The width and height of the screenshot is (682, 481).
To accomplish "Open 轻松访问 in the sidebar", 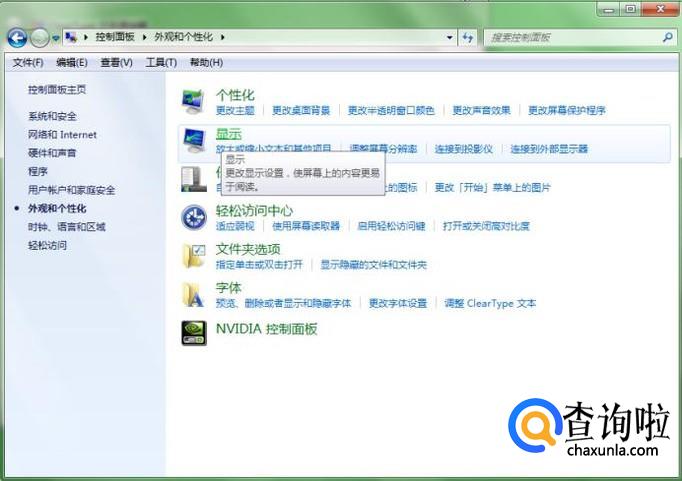I will coord(47,245).
